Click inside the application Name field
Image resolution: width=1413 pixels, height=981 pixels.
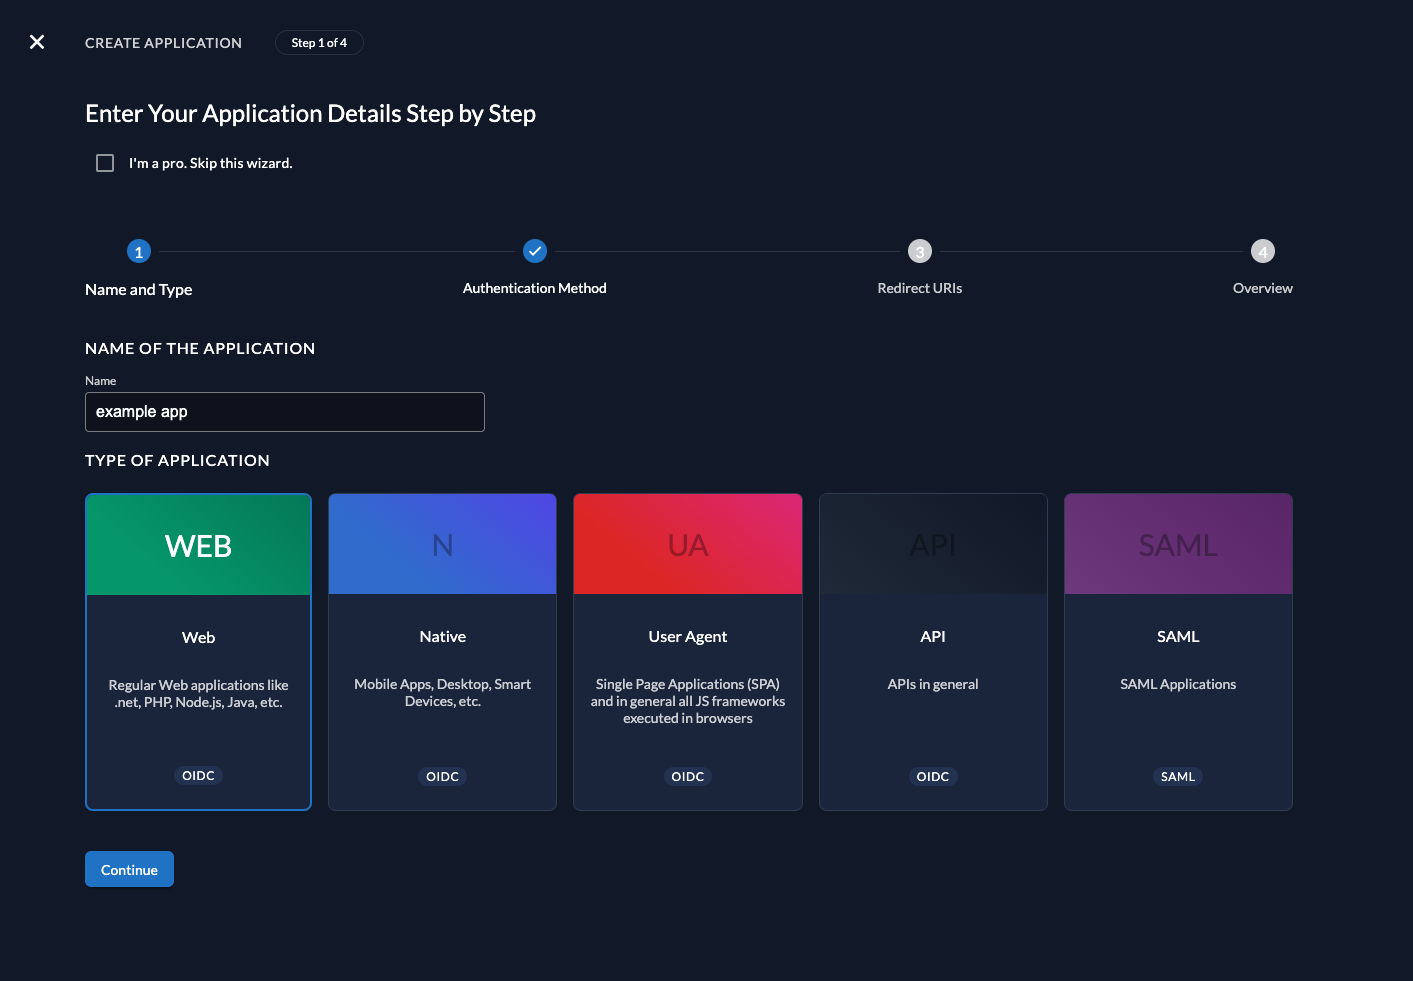[x=284, y=411]
